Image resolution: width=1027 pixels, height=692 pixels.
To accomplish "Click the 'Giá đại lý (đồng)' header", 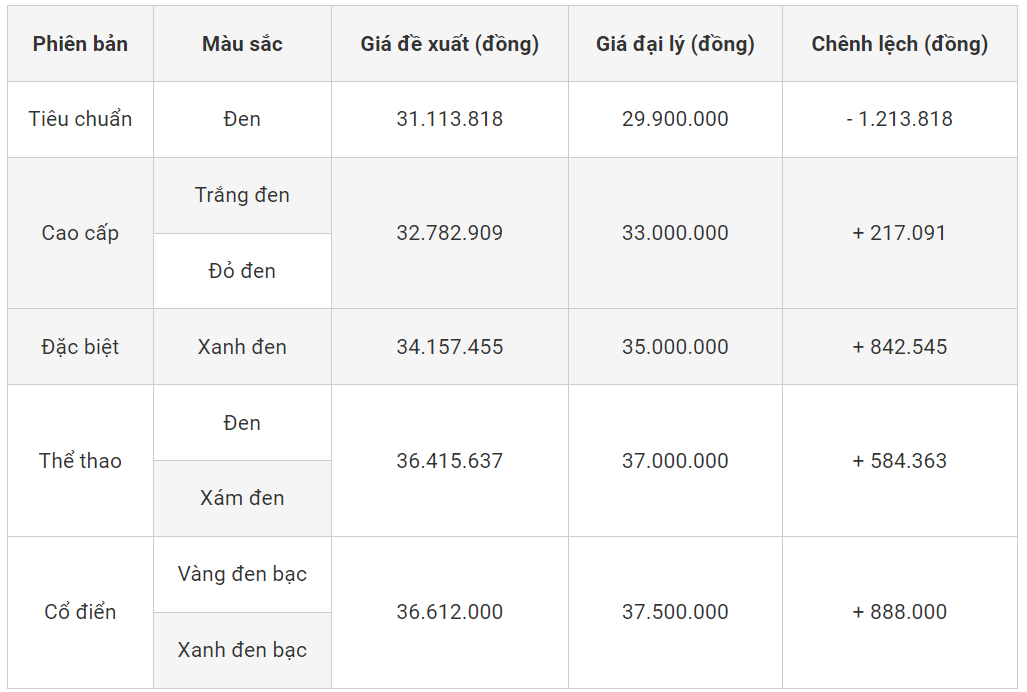I will [675, 44].
